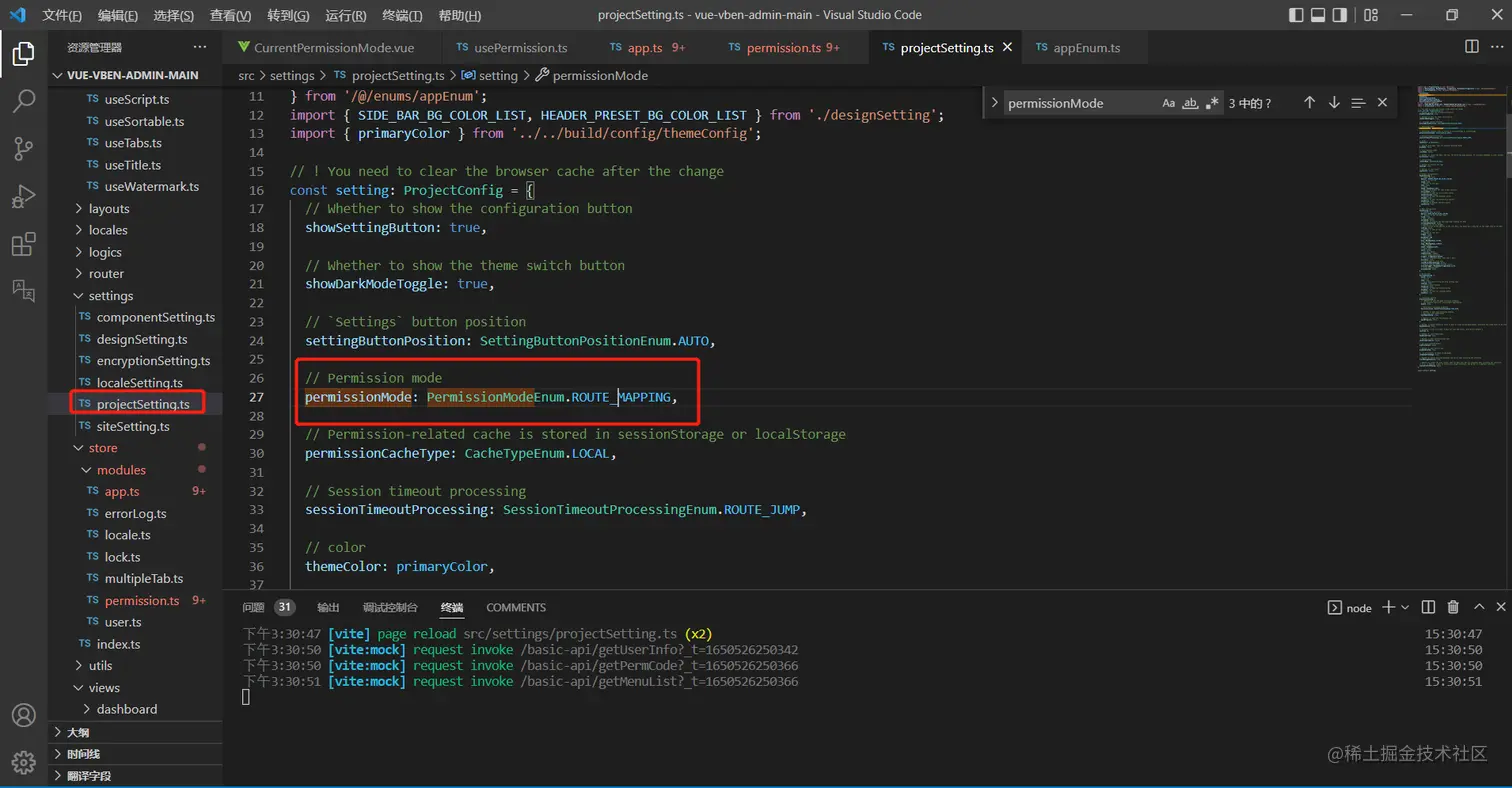This screenshot has height=788, width=1512.
Task: Open editor More Actions ellipsis
Action: [1495, 47]
